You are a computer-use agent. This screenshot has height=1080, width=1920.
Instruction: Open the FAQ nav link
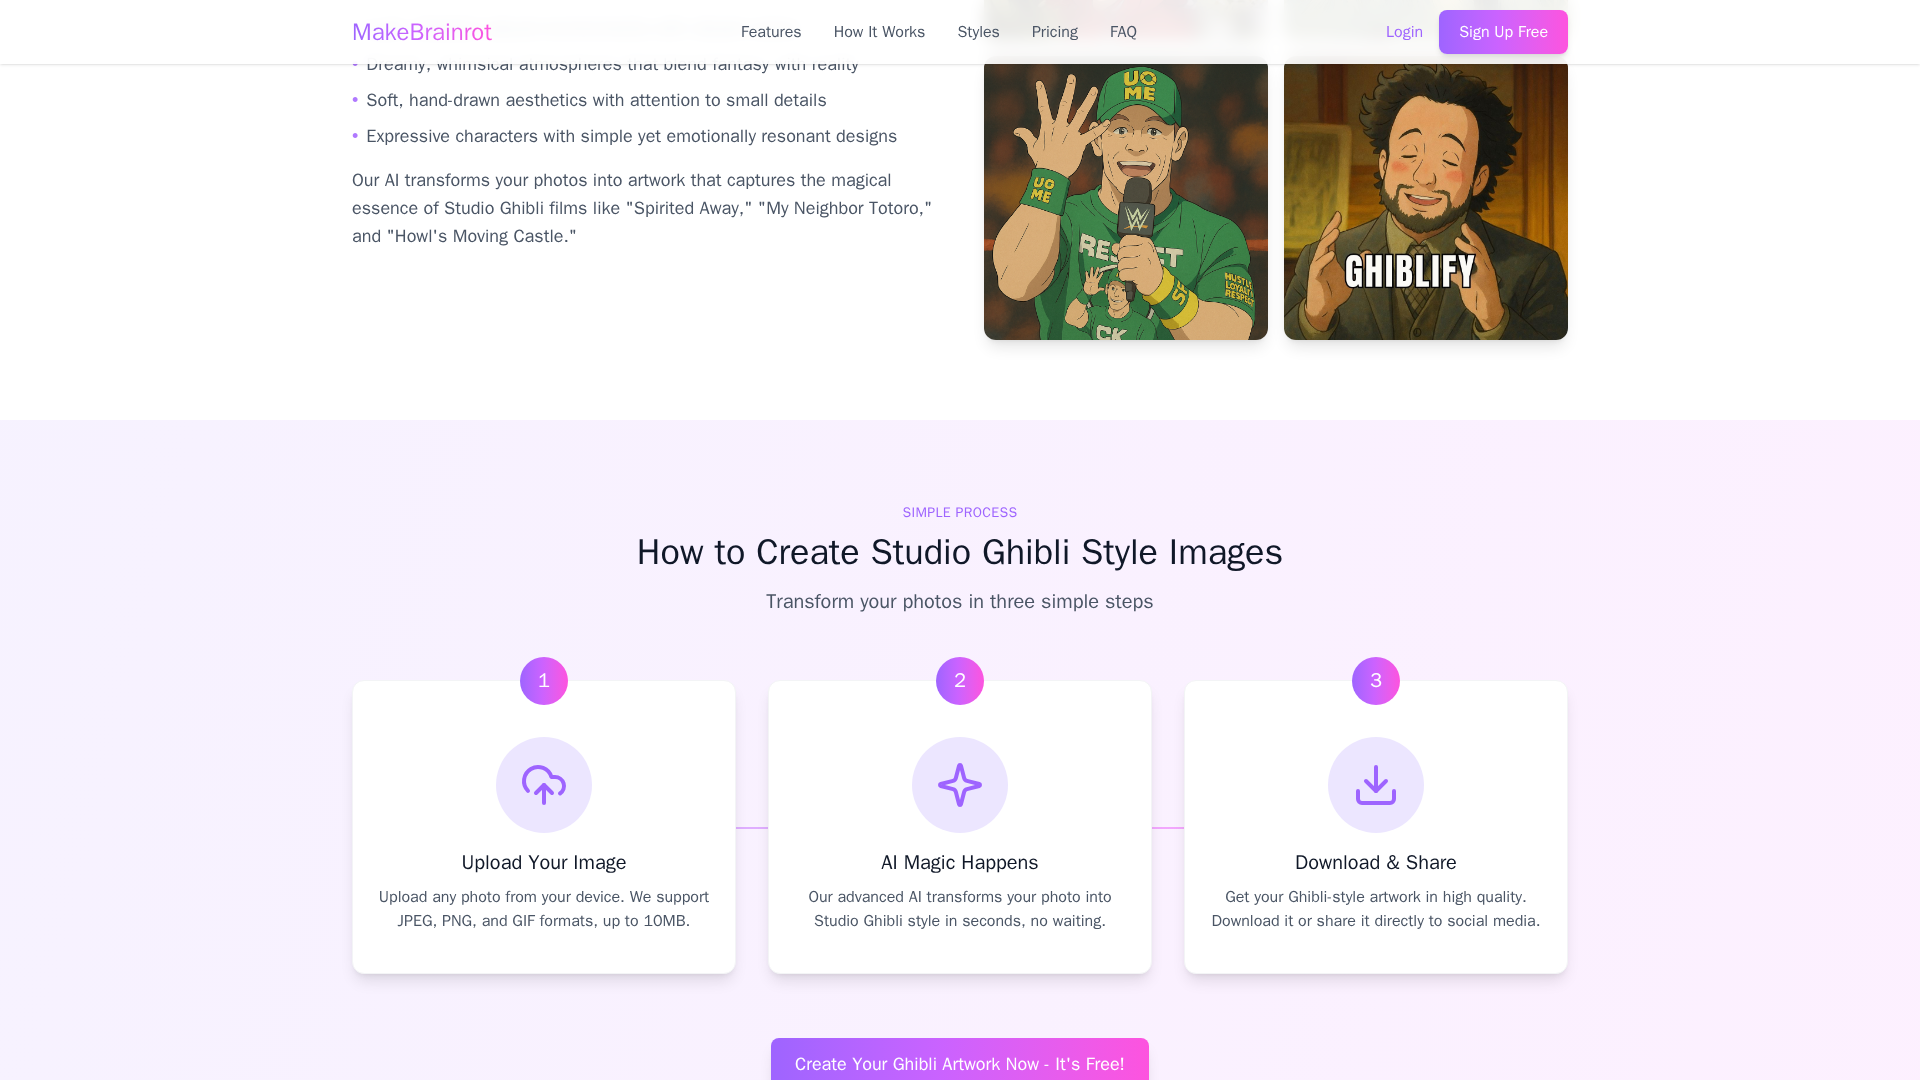tap(1123, 32)
